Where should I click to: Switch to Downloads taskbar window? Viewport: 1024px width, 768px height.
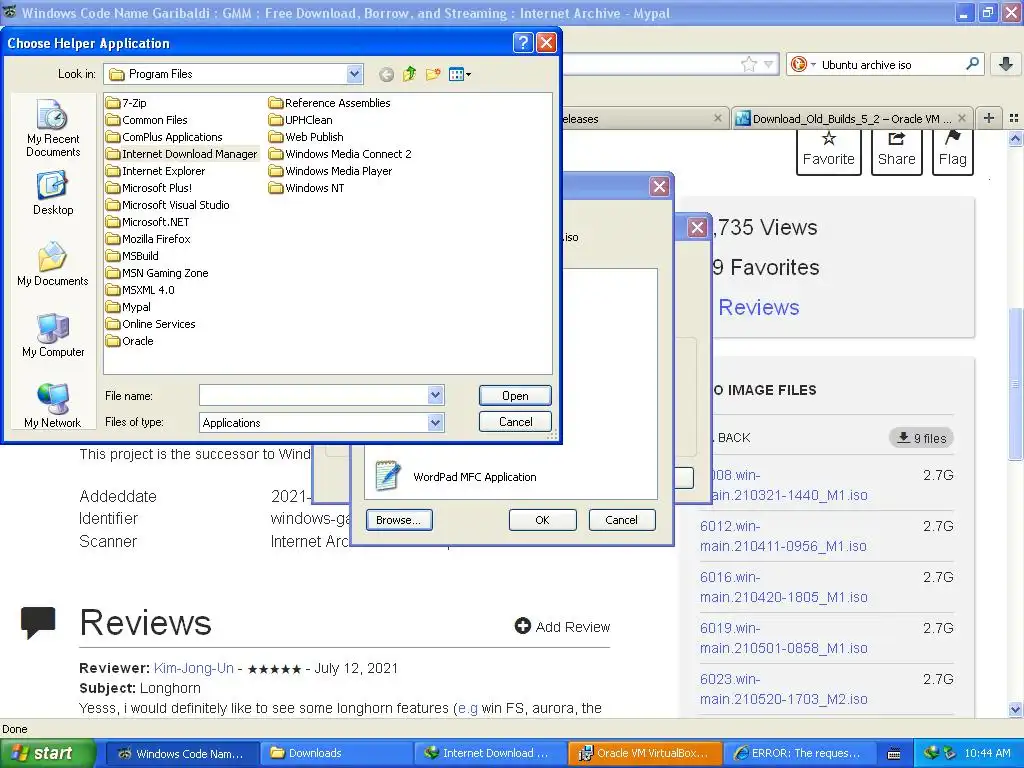[x=336, y=753]
